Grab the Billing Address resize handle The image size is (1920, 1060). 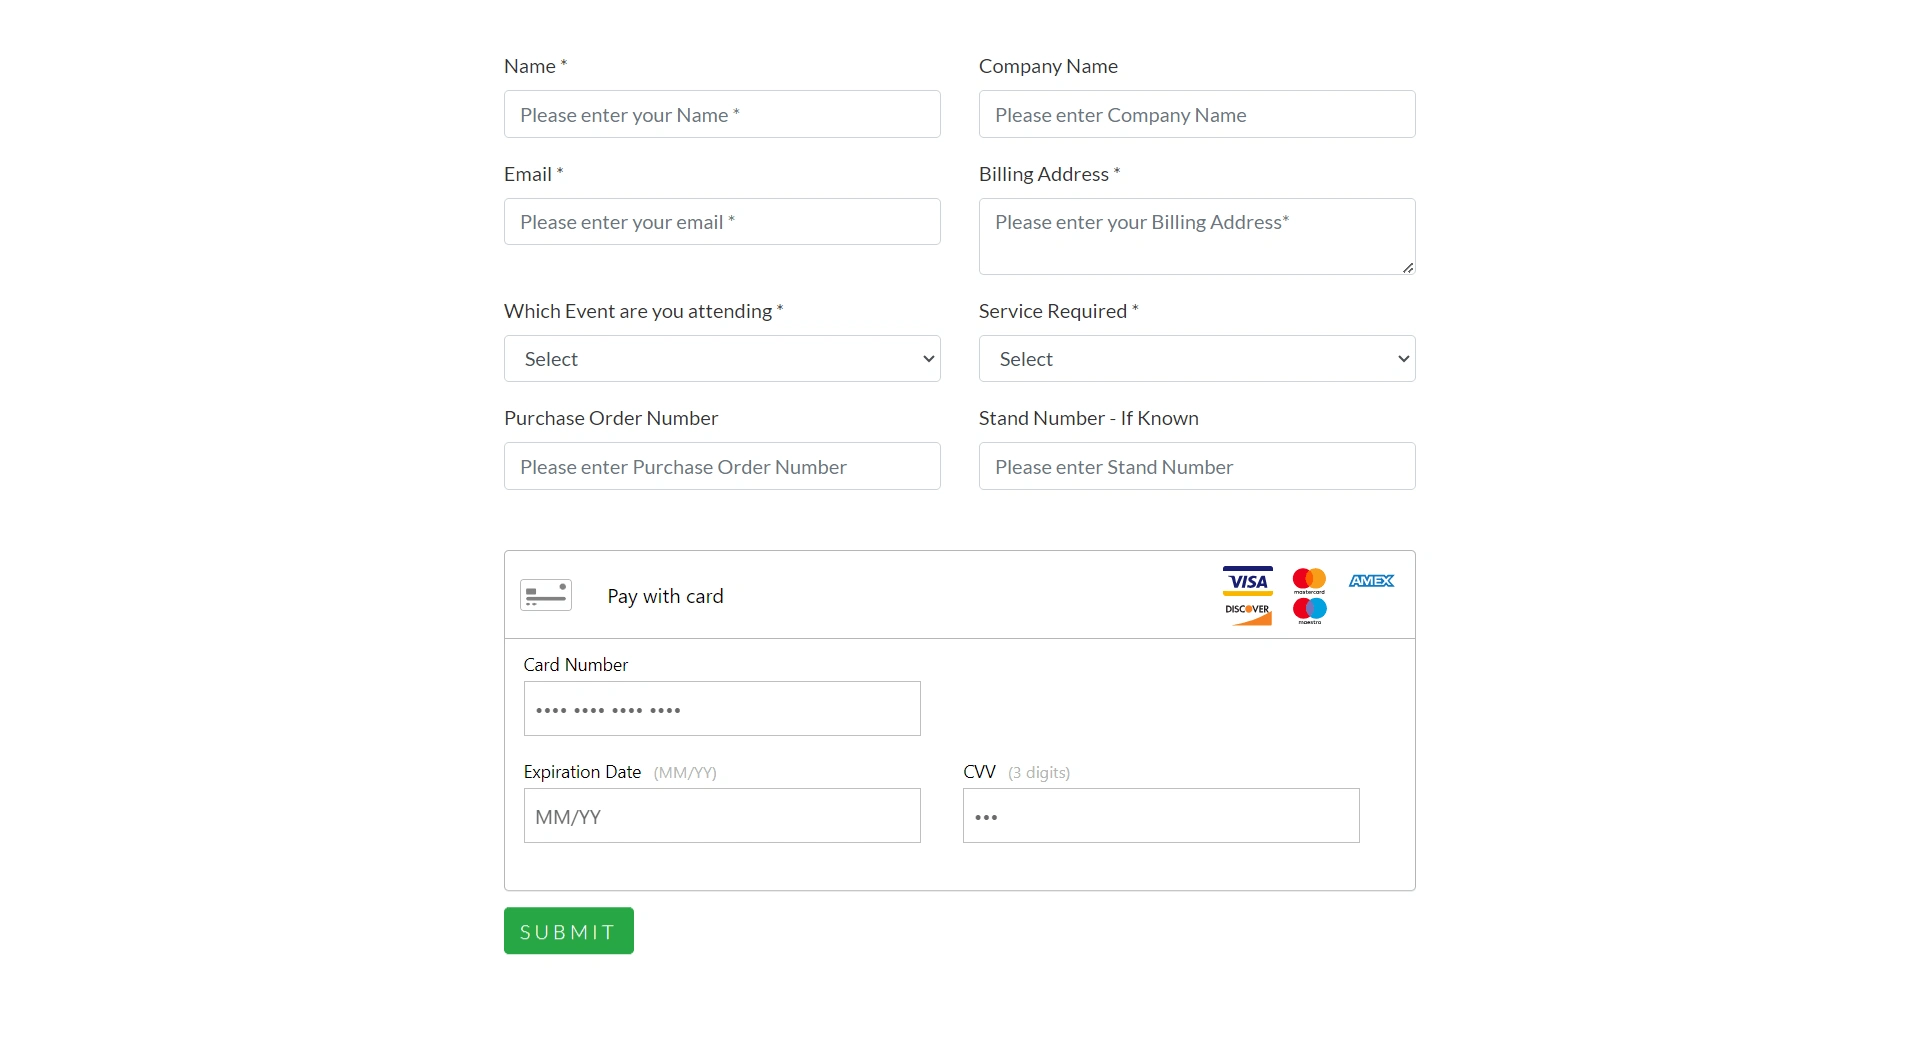pos(1408,267)
